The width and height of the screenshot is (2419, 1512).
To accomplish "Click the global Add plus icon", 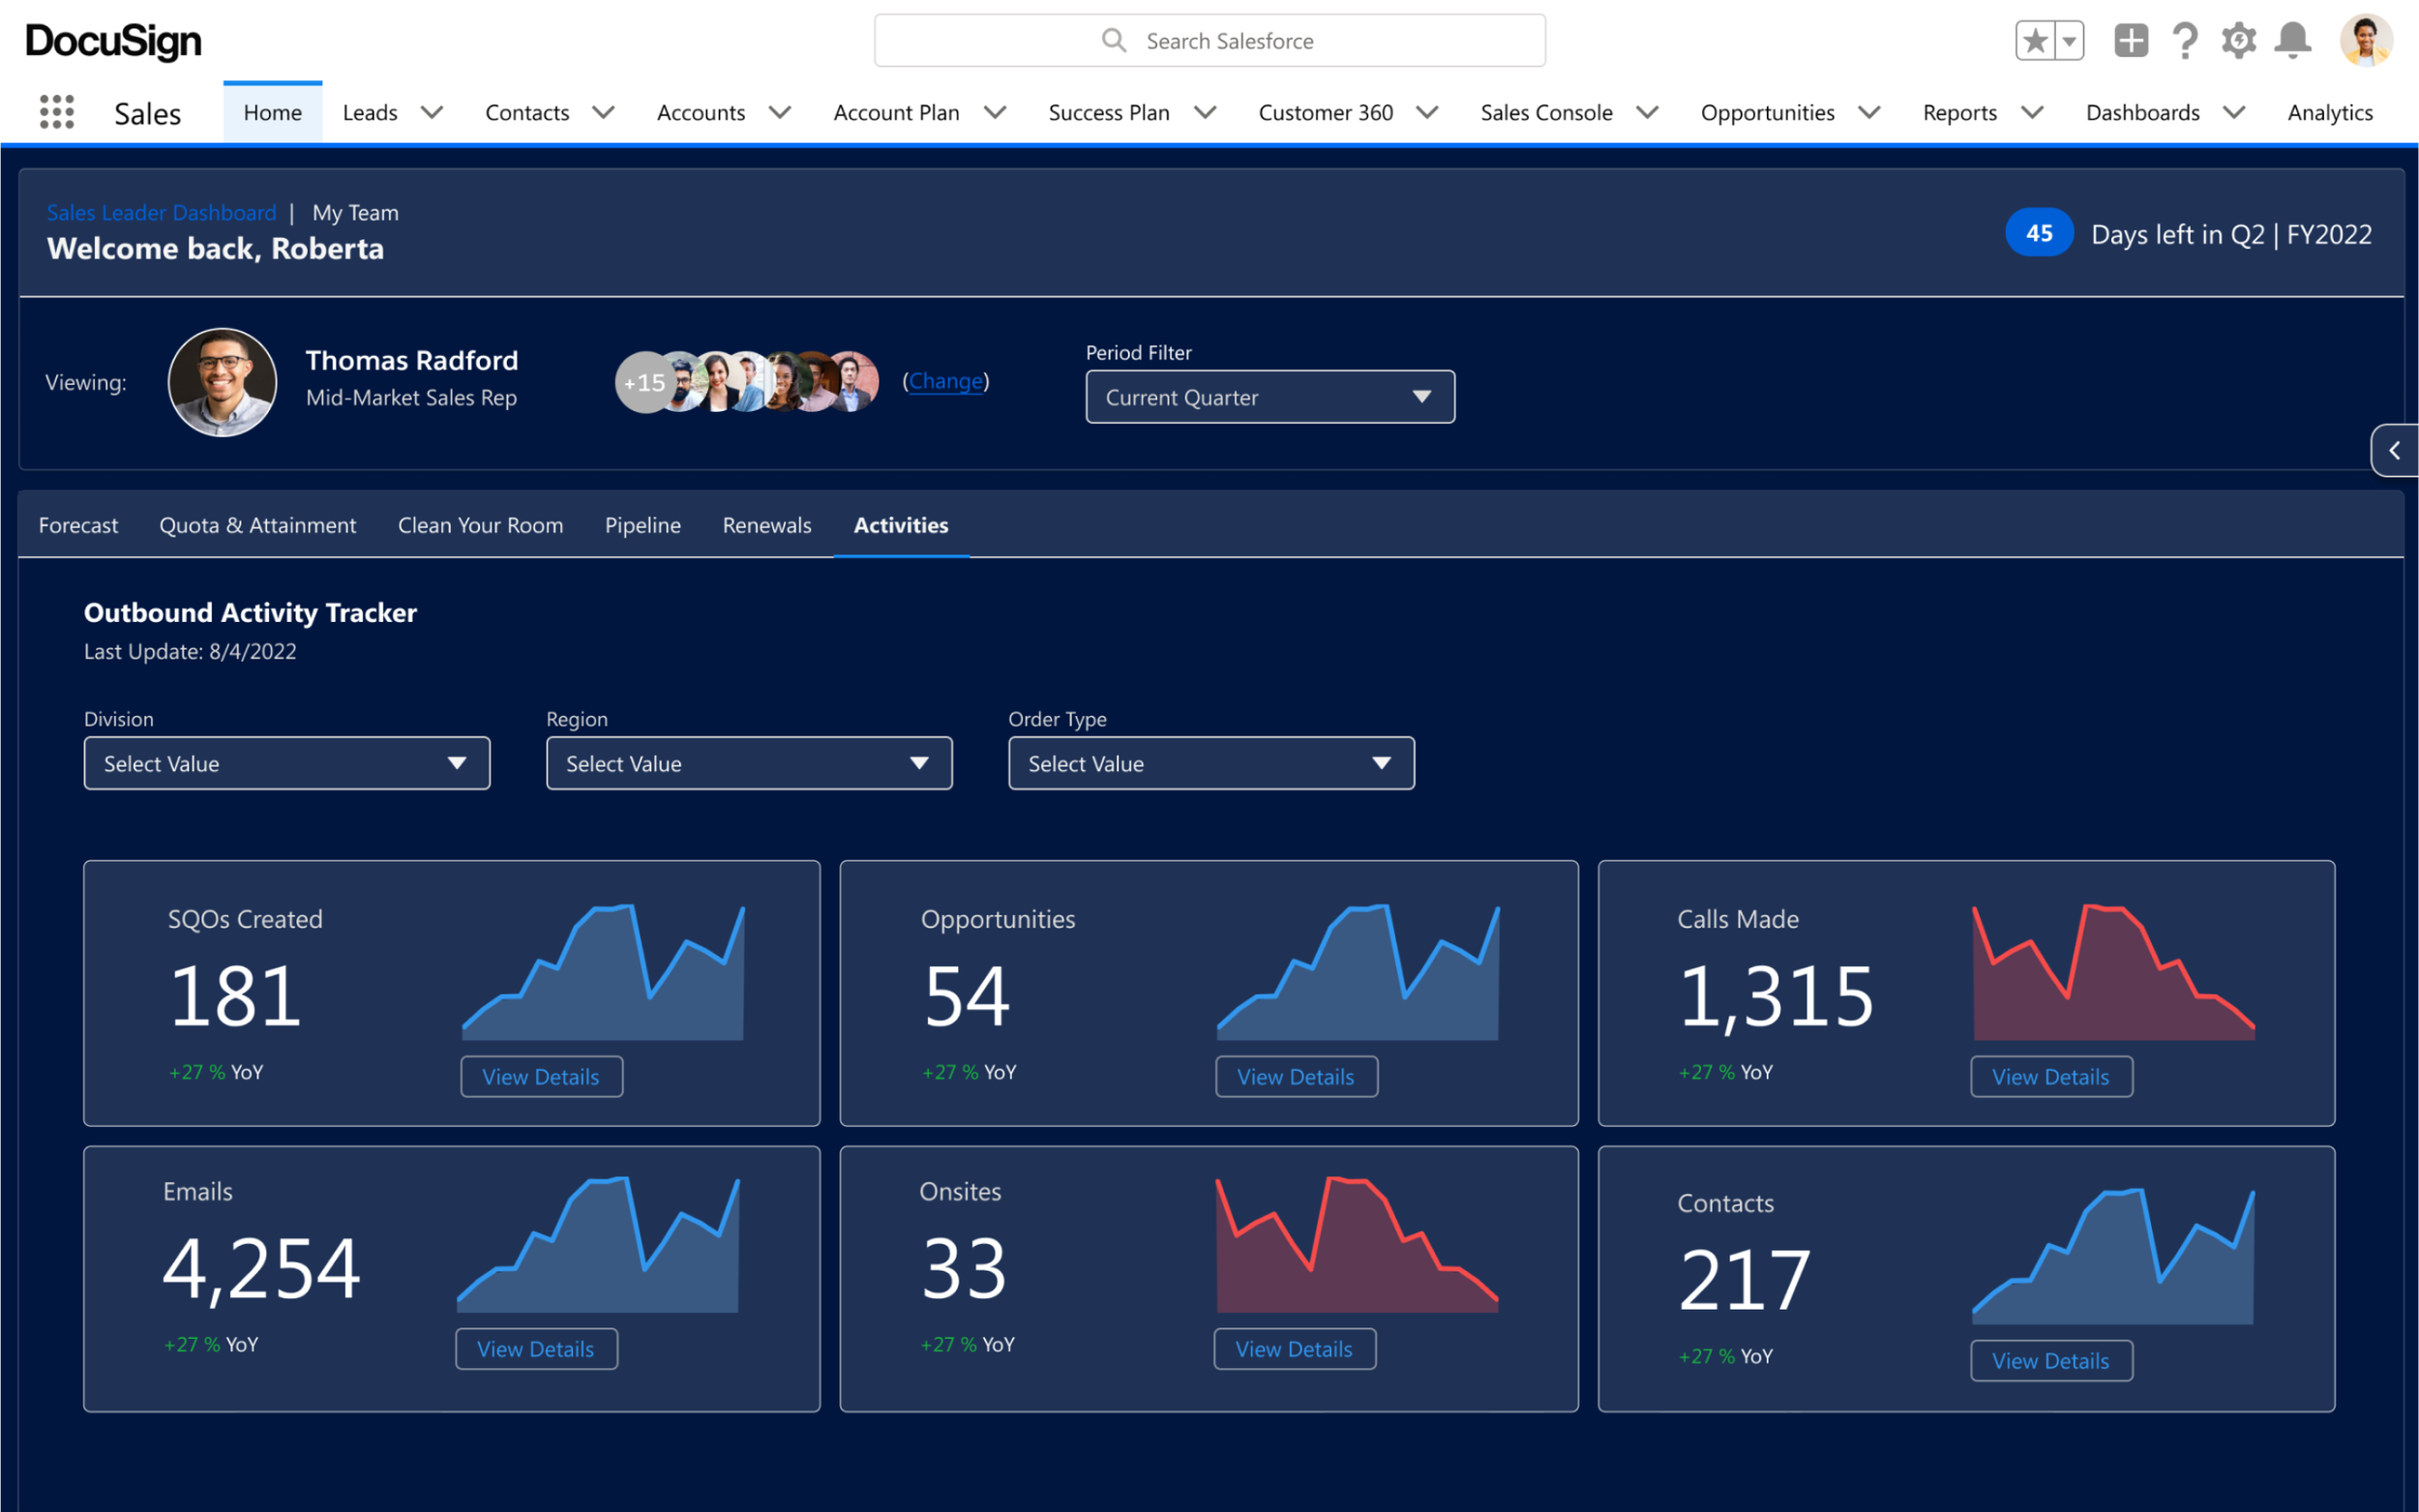I will coord(2130,41).
